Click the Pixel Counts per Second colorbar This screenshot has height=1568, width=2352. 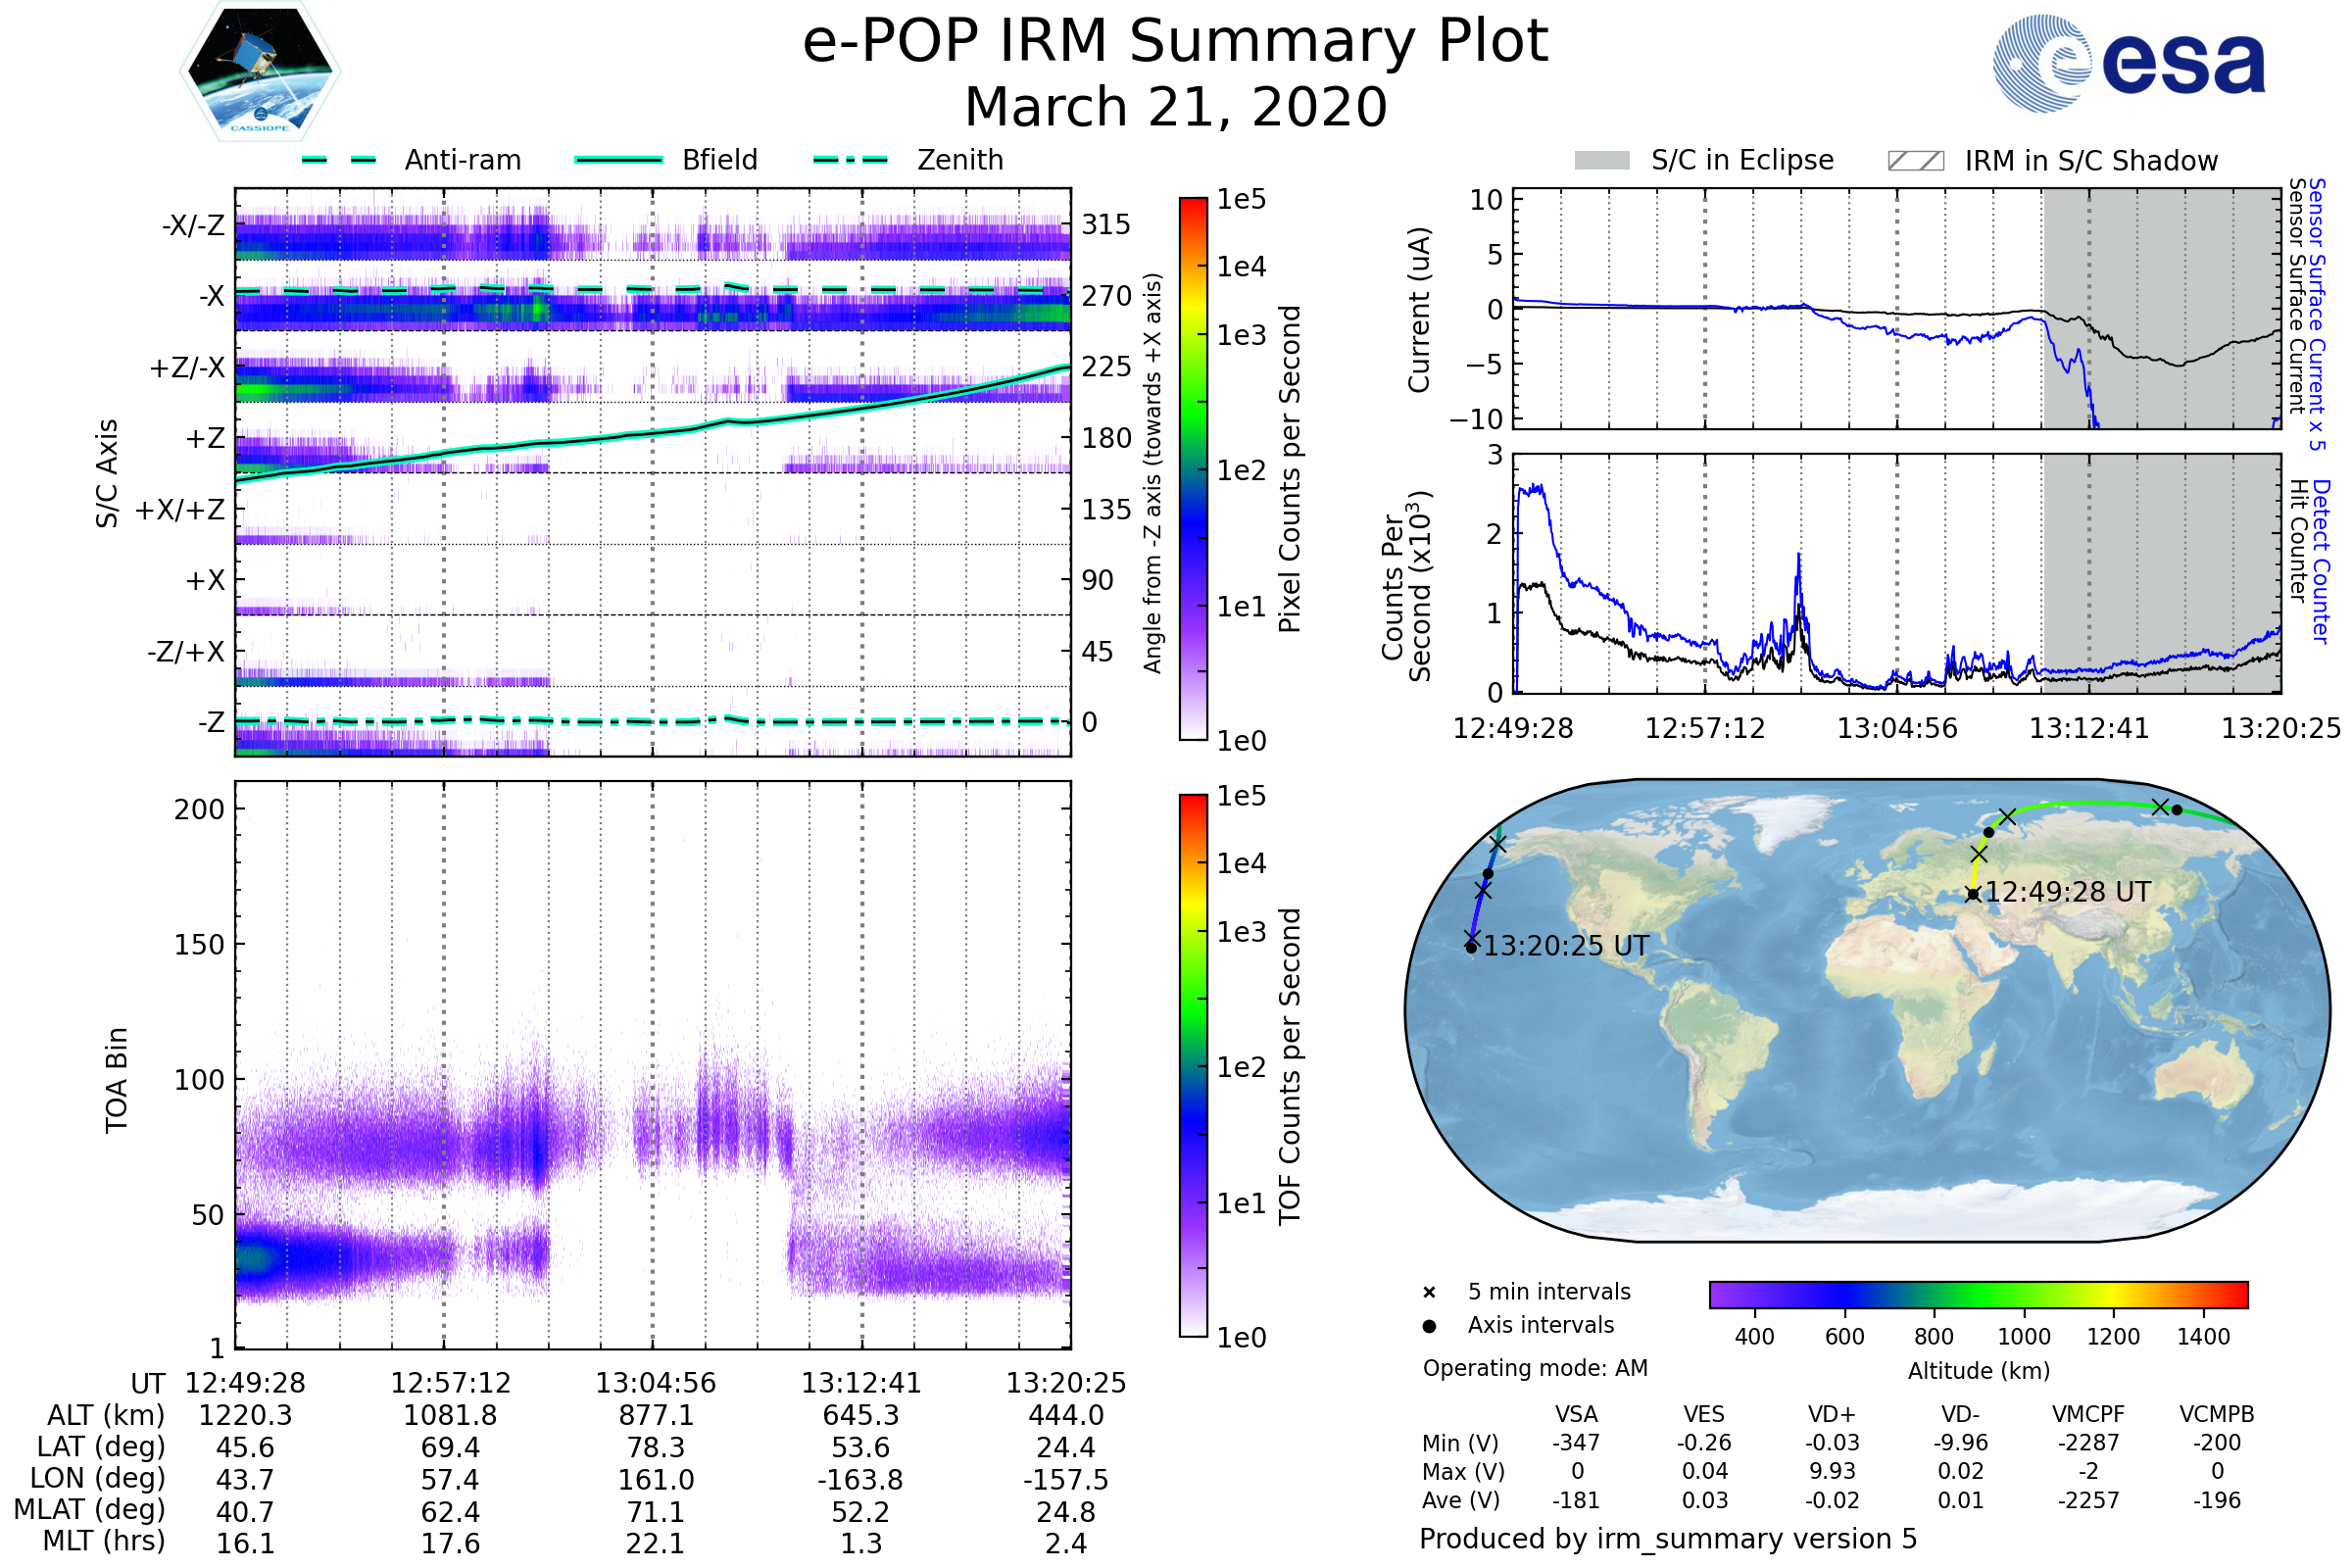(1193, 469)
